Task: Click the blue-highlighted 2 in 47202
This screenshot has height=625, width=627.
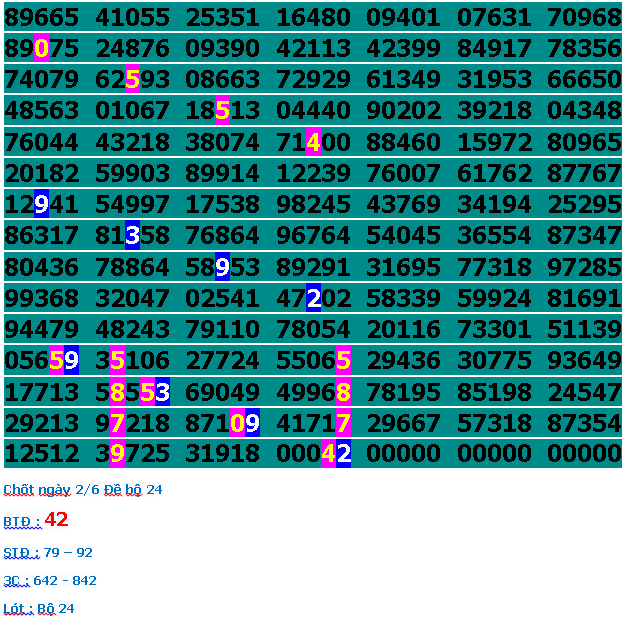Action: 313,298
